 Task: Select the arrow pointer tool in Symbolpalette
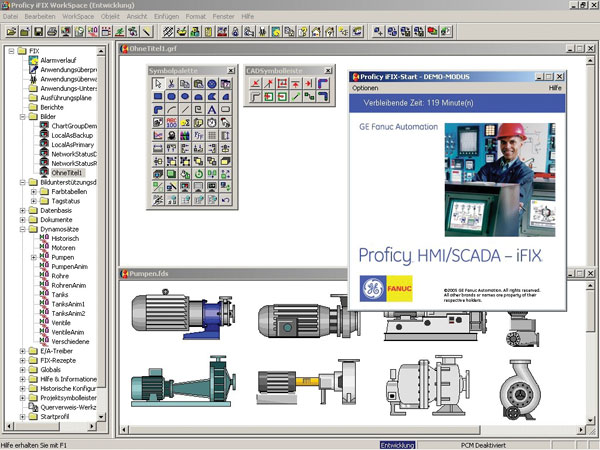158,84
